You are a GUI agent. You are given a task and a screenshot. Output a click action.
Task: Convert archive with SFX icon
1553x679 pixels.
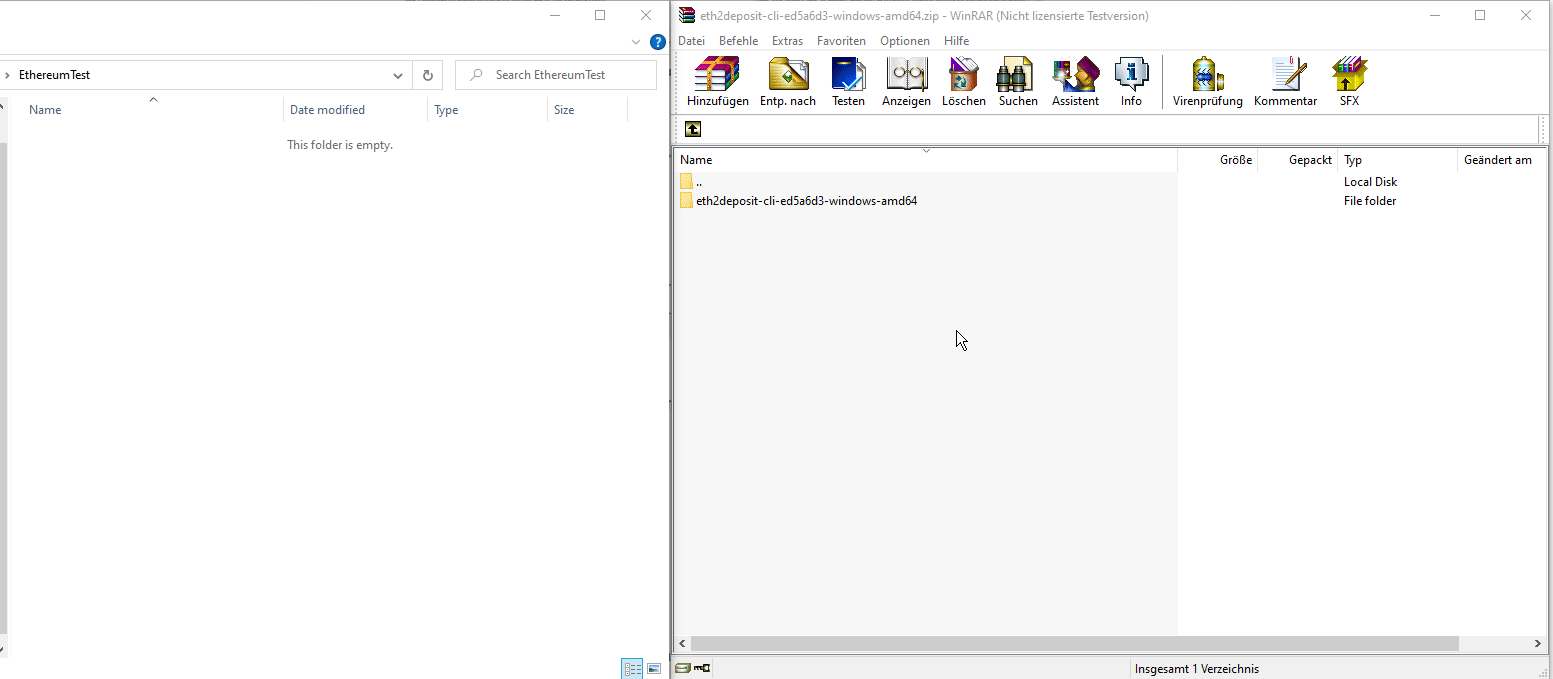[x=1349, y=82]
